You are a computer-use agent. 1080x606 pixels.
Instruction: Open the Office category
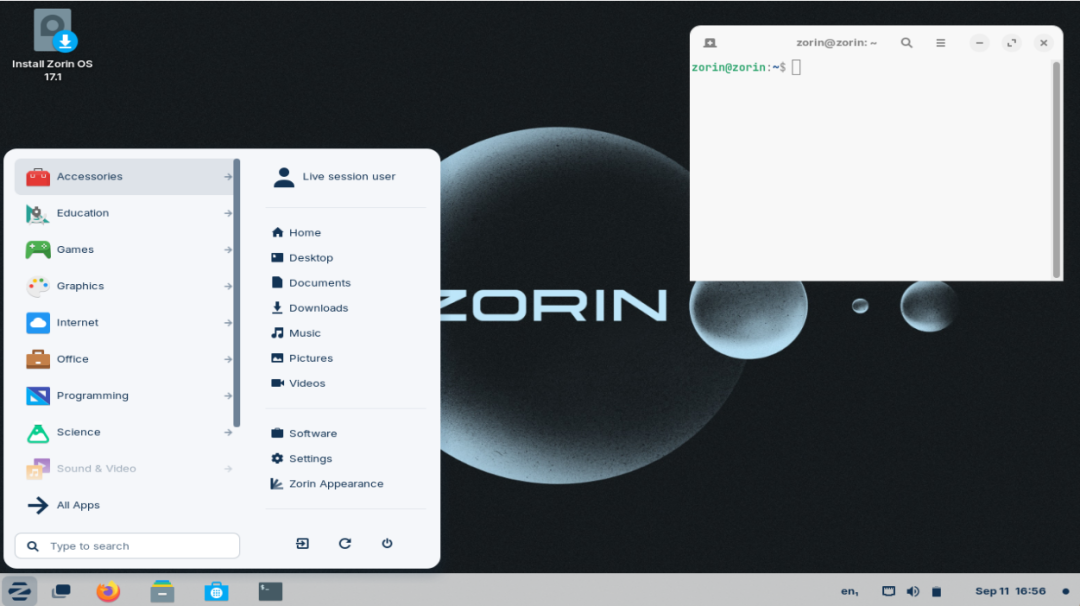[124, 359]
